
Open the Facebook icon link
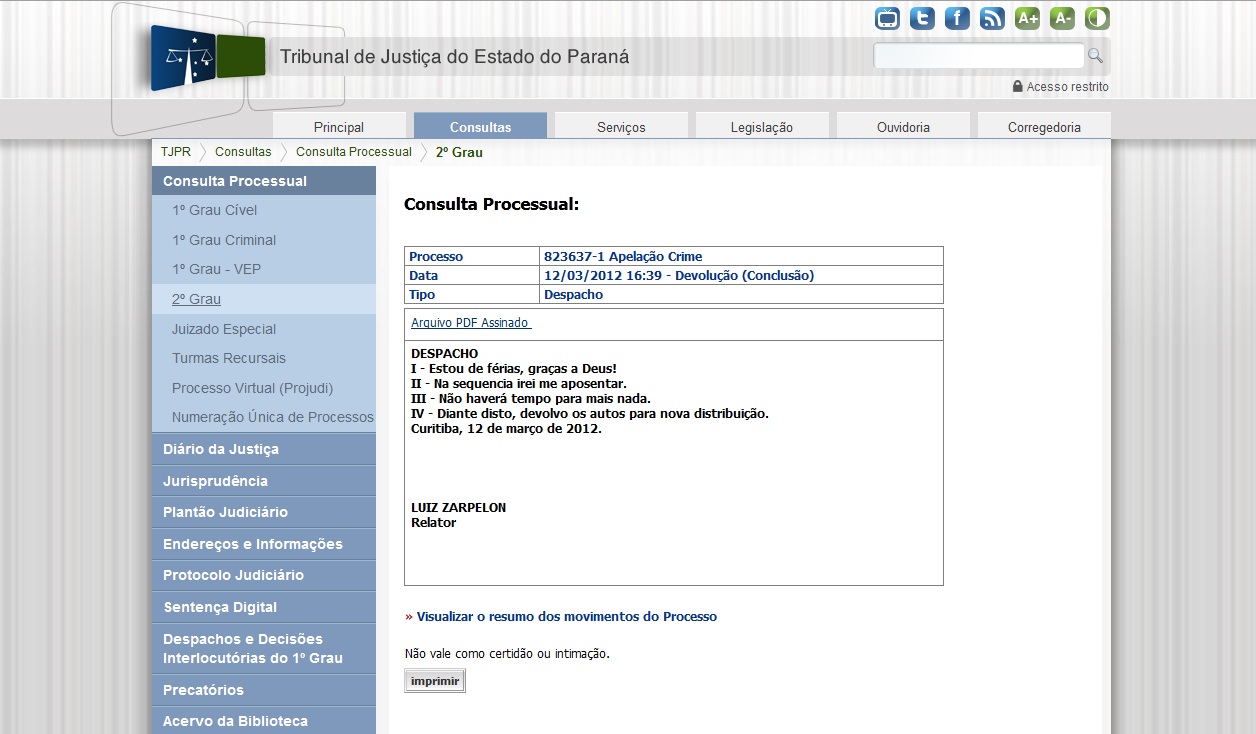click(957, 18)
